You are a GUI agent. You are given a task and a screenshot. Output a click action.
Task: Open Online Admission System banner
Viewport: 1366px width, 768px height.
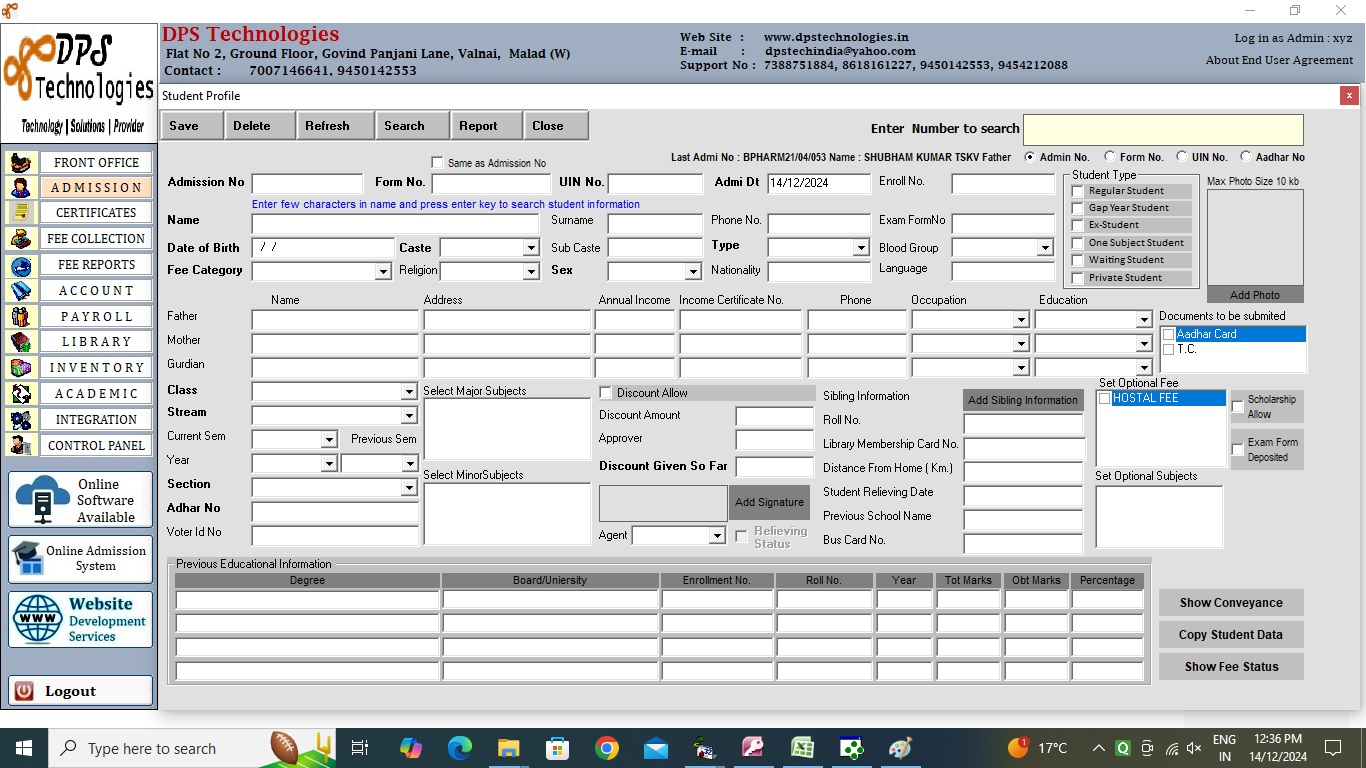coord(81,559)
